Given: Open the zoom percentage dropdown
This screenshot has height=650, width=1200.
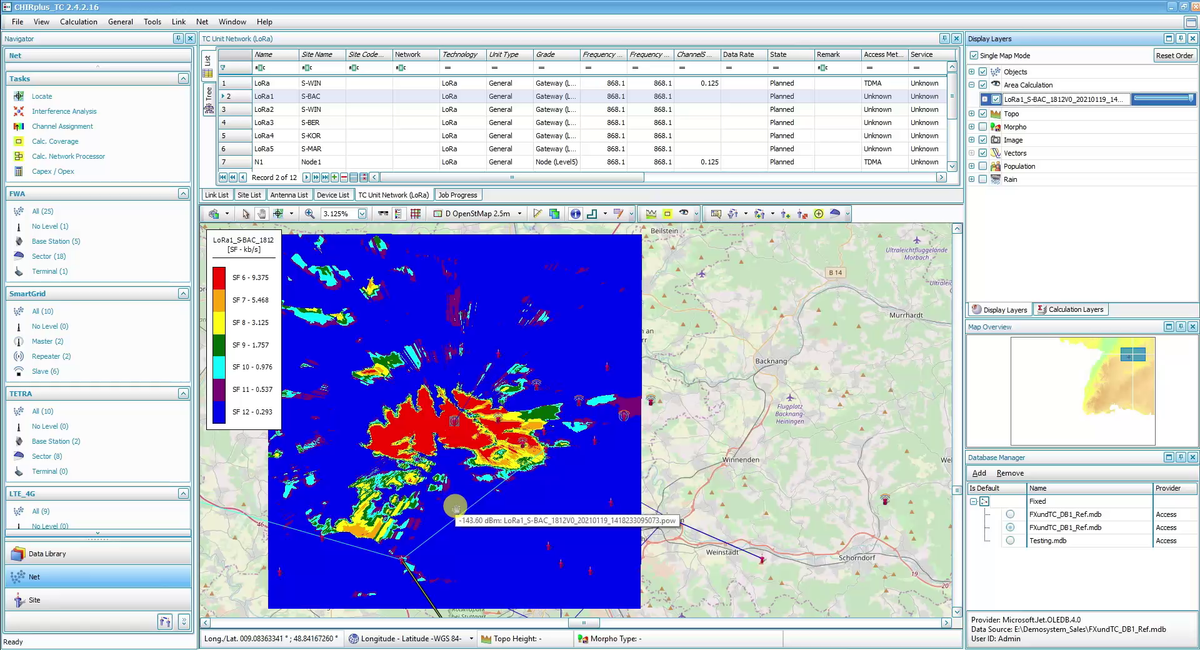Looking at the screenshot, I should tap(362, 213).
